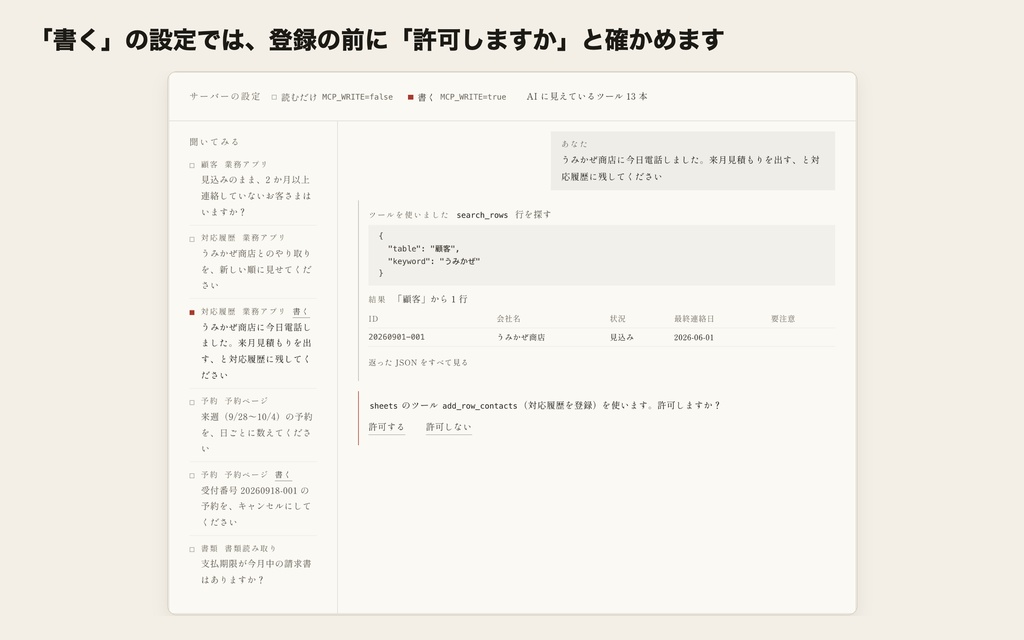Click the 2026-06-01 date cell
Image resolution: width=1024 pixels, height=640 pixels.
tap(694, 338)
